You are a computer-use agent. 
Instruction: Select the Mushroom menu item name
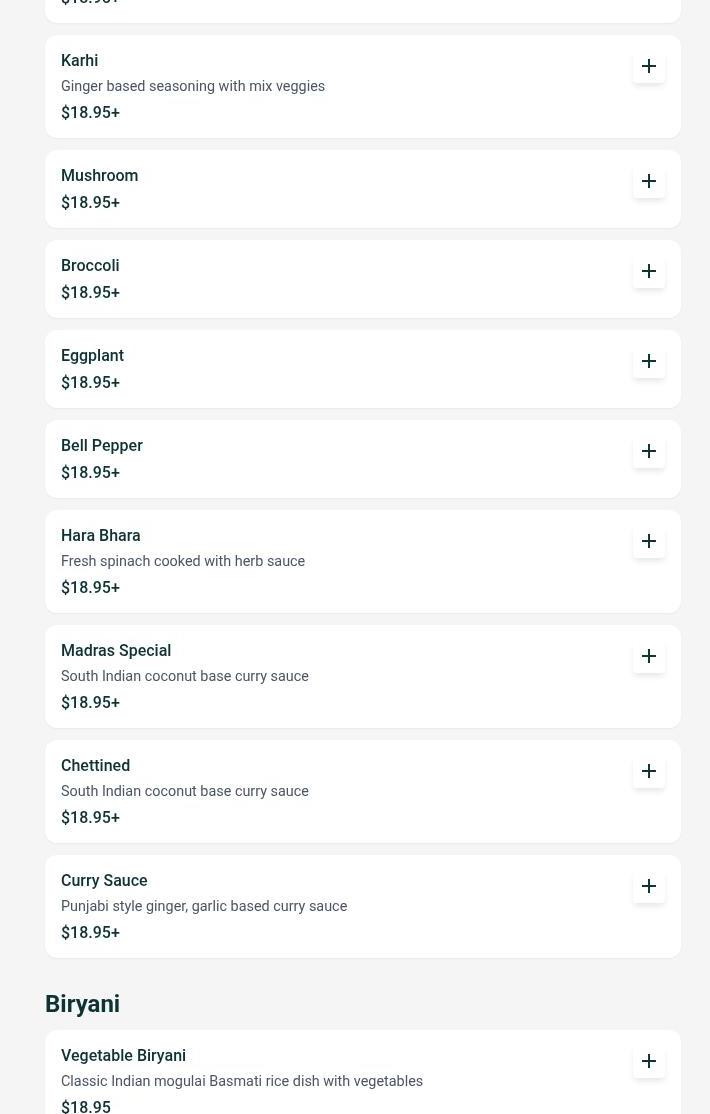coord(99,175)
